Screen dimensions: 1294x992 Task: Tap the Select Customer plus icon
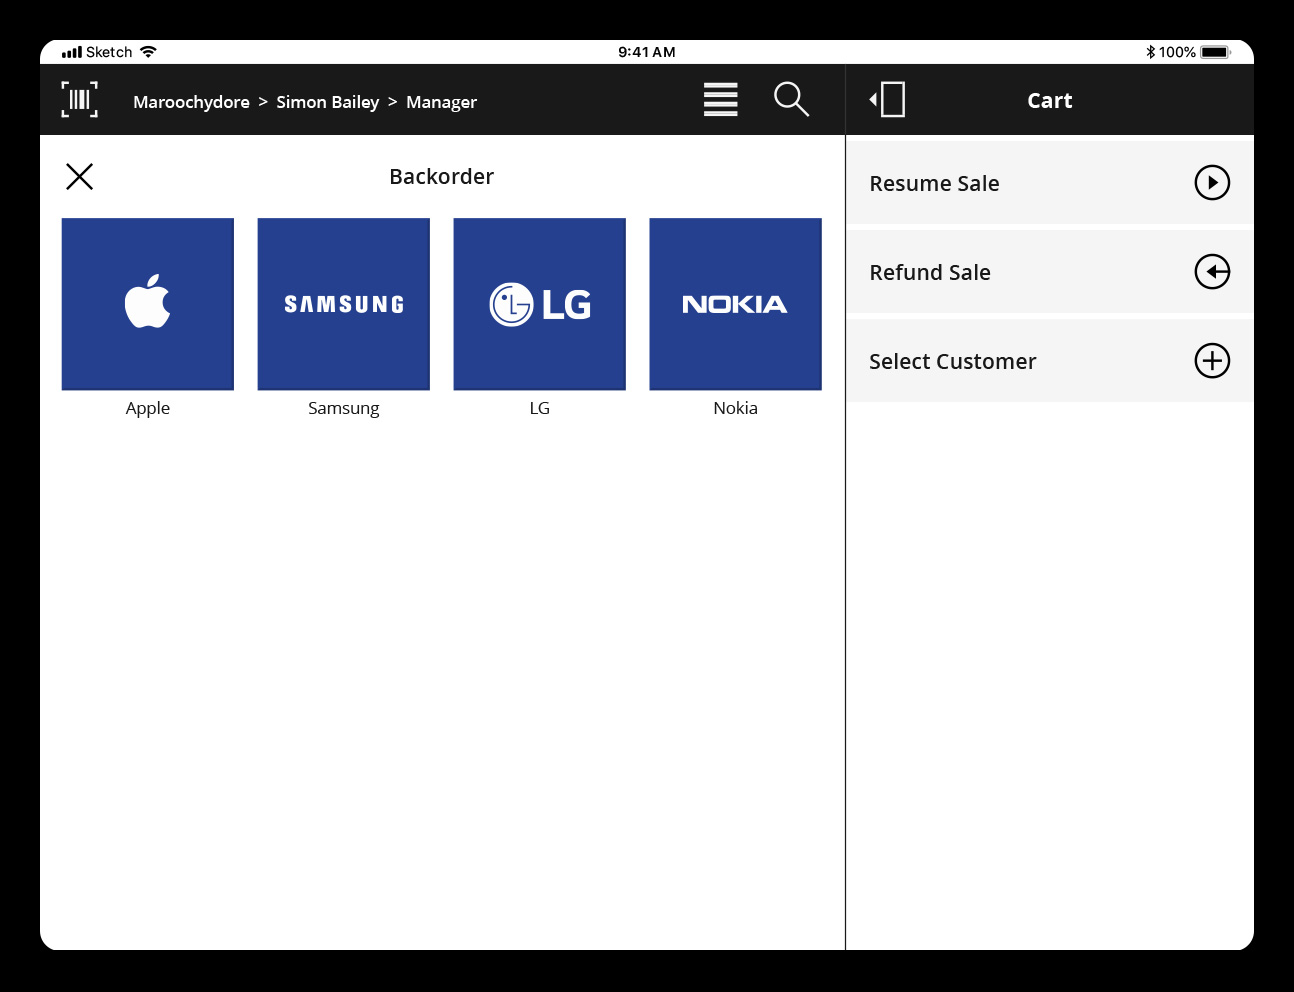[x=1212, y=361]
